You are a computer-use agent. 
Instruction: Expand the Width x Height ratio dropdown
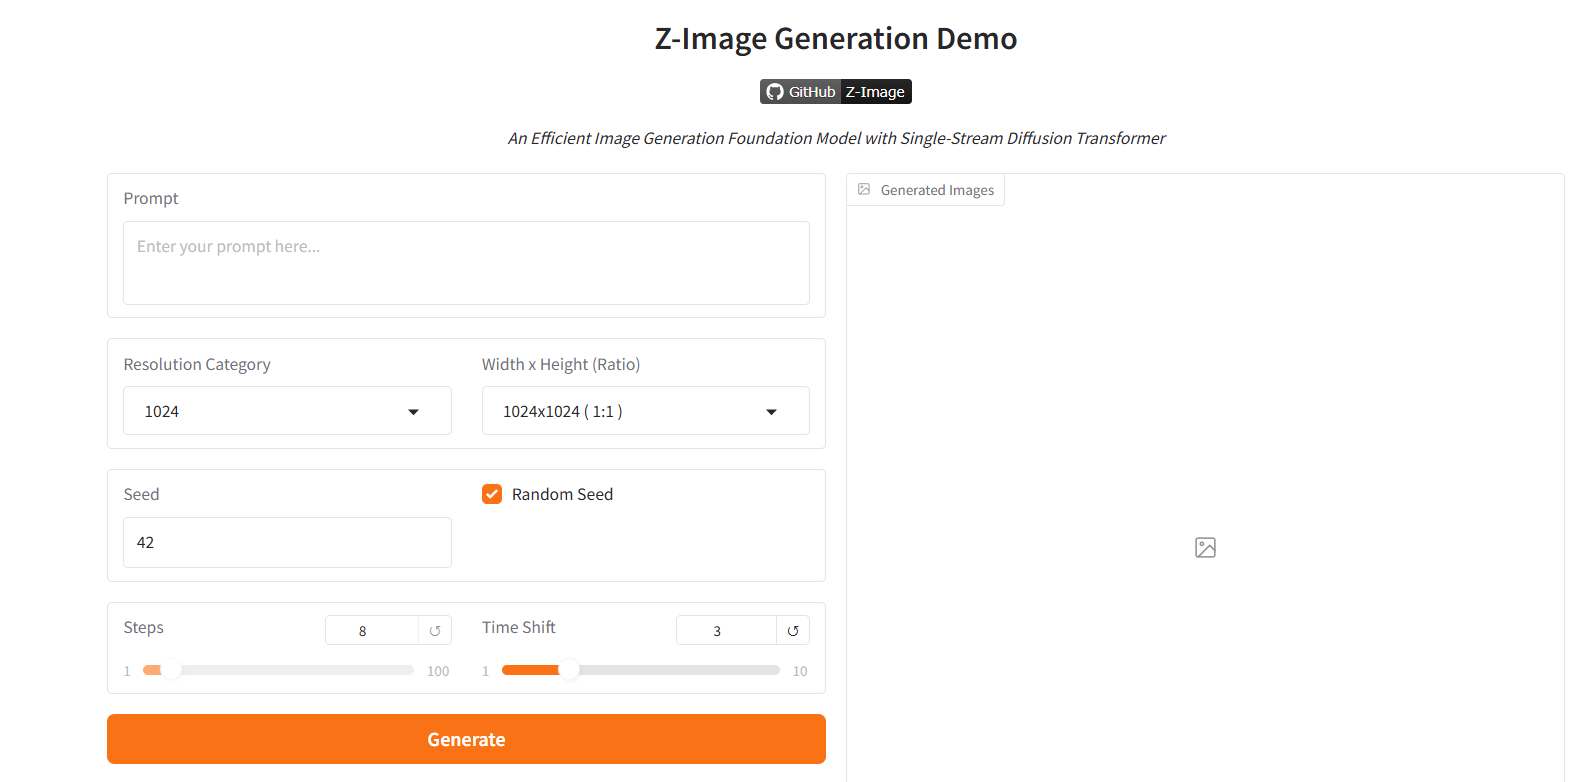[x=645, y=411]
